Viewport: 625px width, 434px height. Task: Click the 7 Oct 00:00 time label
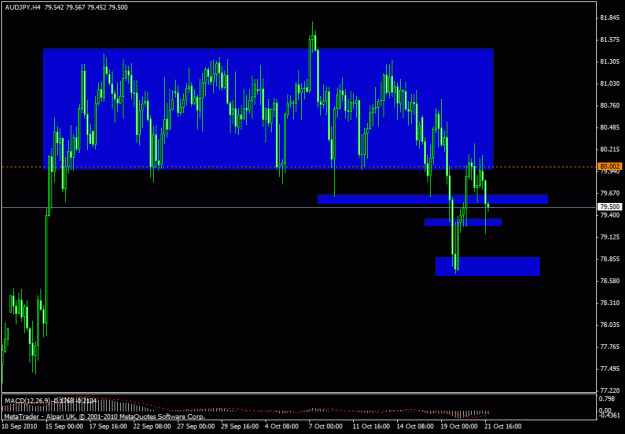328,426
